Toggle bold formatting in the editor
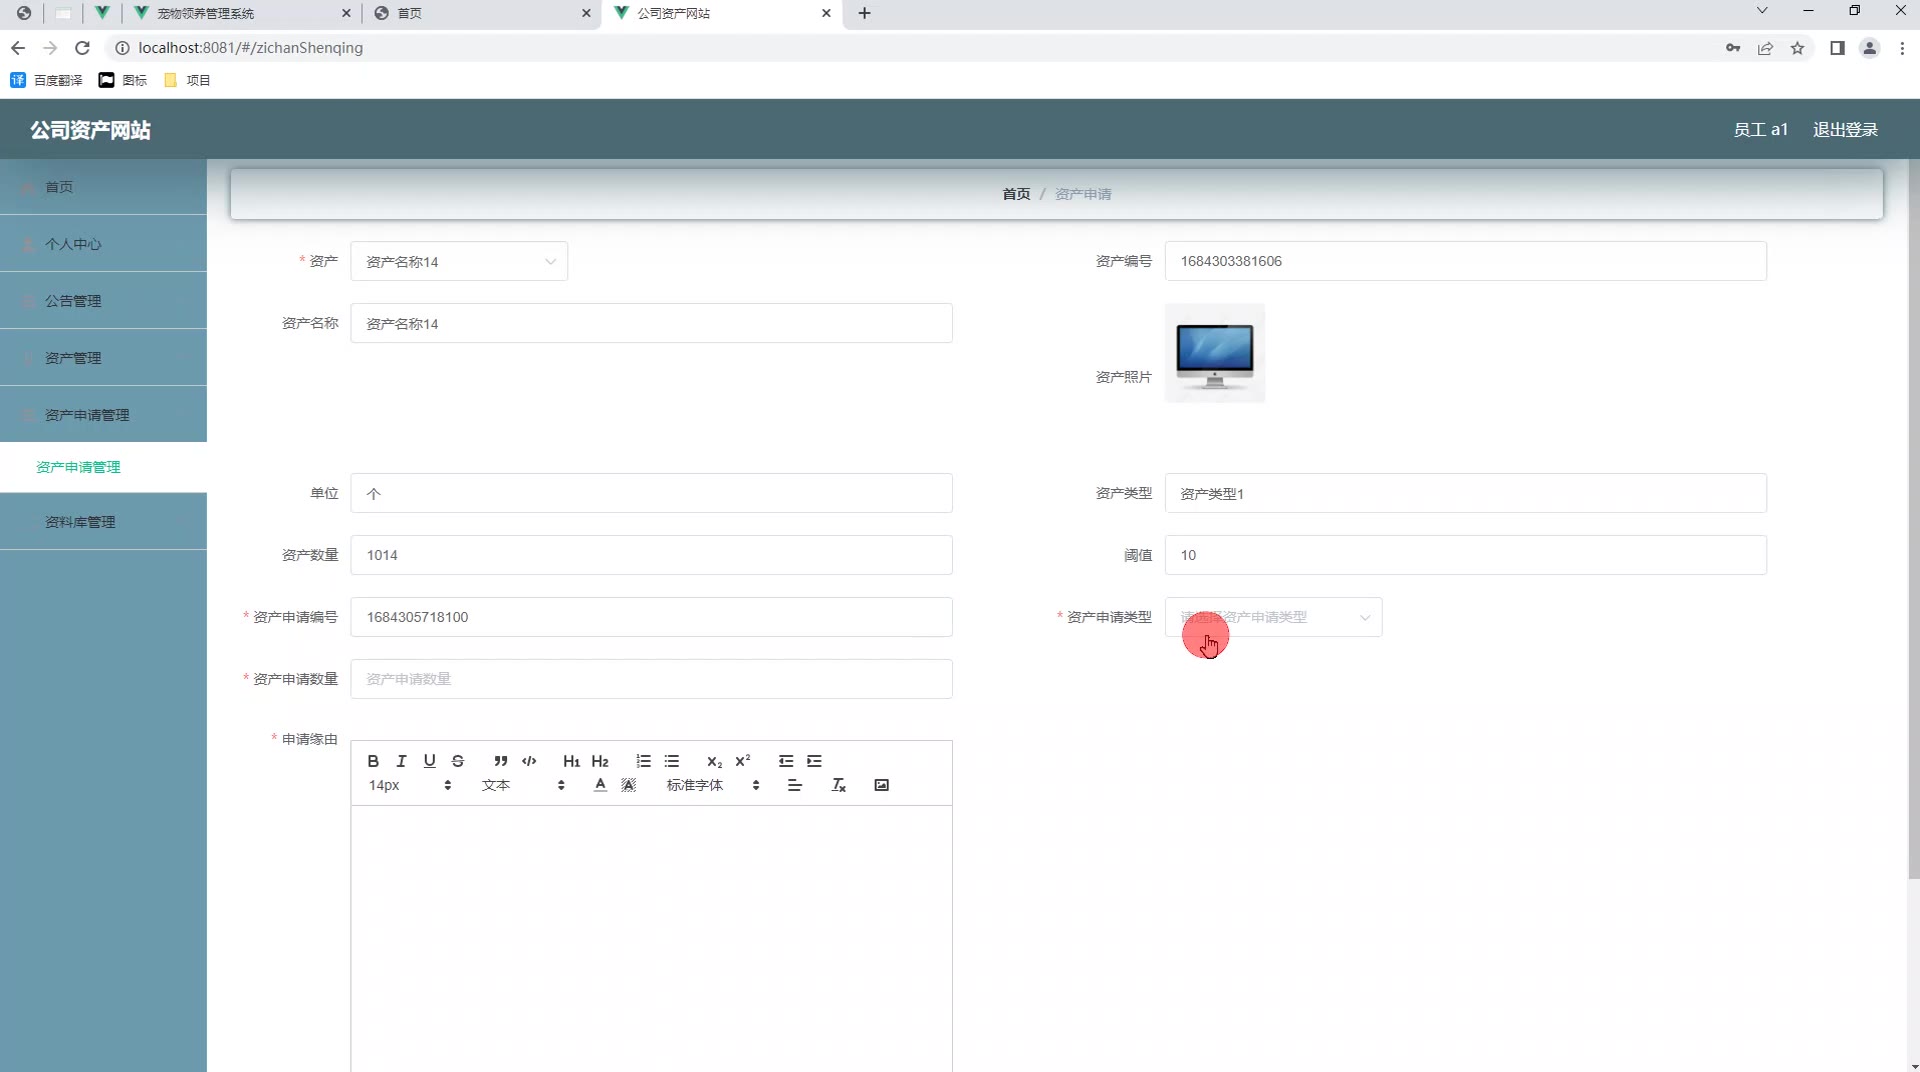This screenshot has width=1920, height=1072. click(x=373, y=761)
